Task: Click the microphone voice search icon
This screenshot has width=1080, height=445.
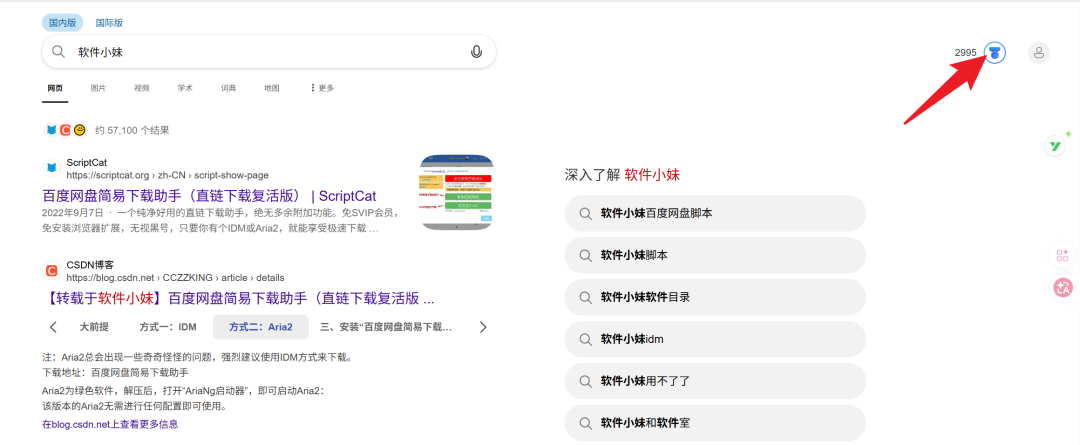Action: pos(476,52)
